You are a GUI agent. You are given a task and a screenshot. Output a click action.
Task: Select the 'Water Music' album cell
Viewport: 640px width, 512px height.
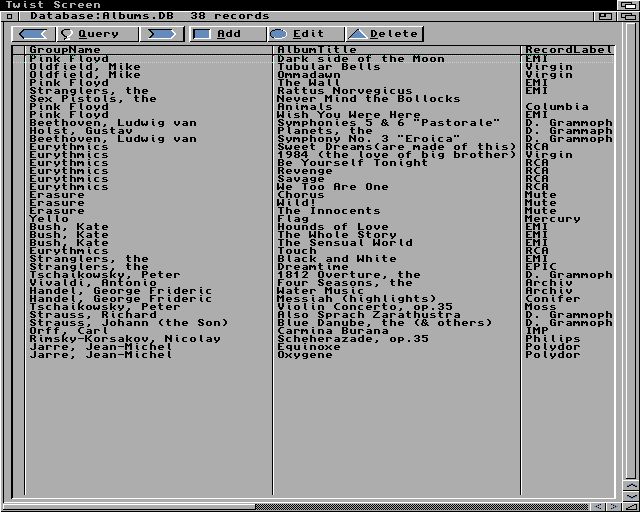point(320,291)
